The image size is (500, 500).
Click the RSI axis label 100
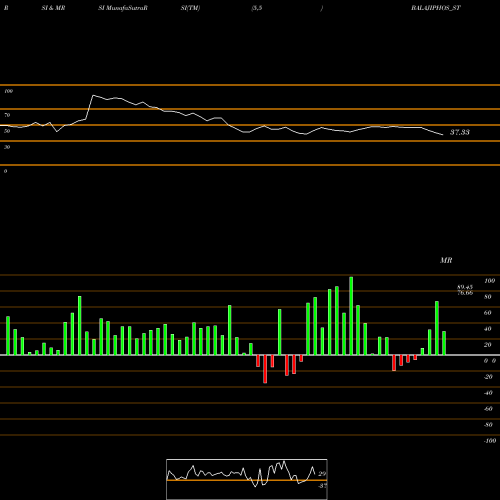(x=9, y=91)
